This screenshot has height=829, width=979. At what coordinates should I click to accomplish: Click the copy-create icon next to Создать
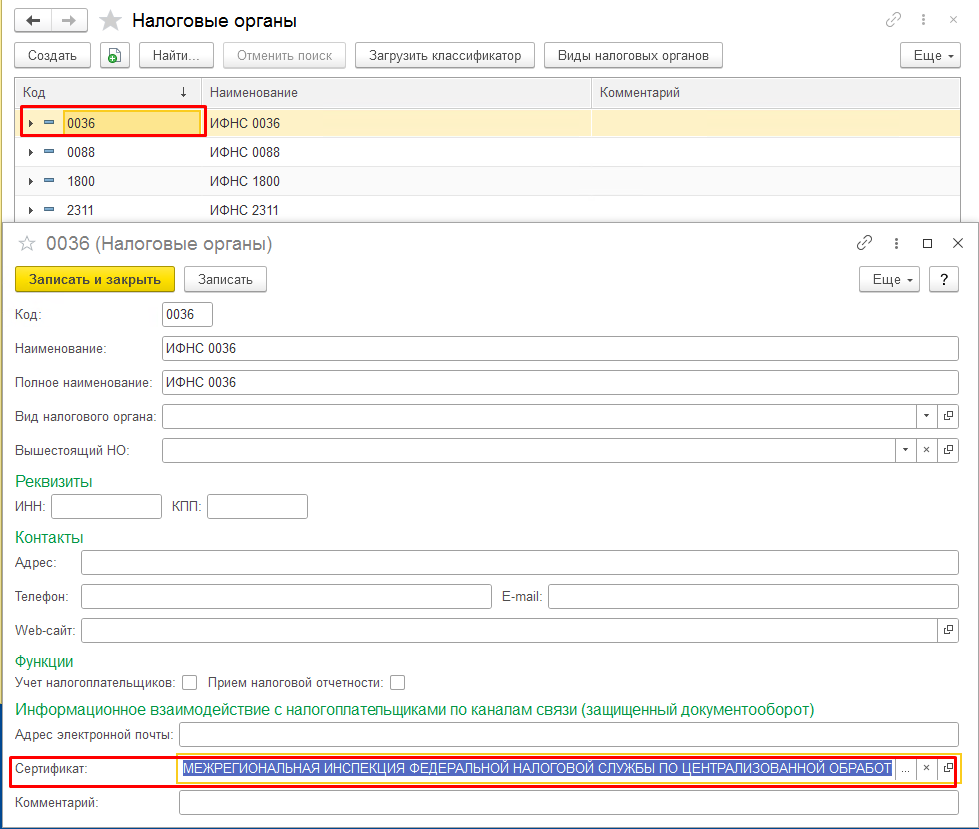click(x=115, y=56)
